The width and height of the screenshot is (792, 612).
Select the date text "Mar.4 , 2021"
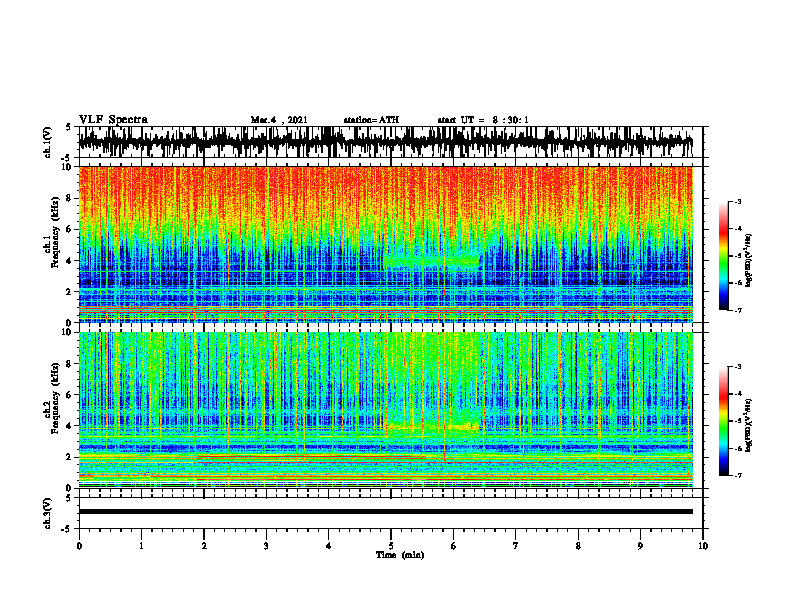(279, 120)
